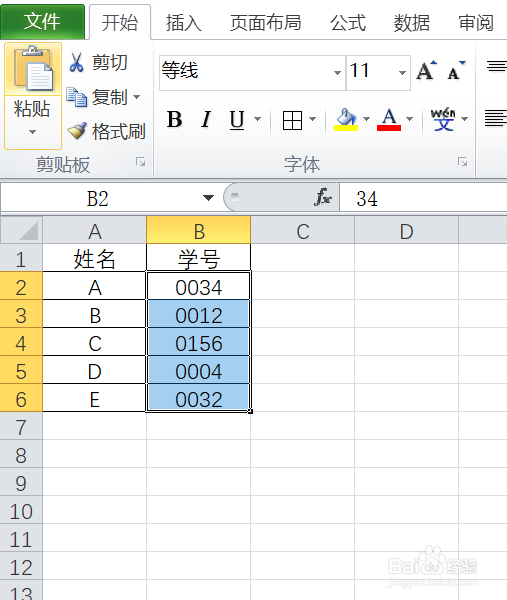
Task: Select cell containing 学号
Action: [199, 258]
